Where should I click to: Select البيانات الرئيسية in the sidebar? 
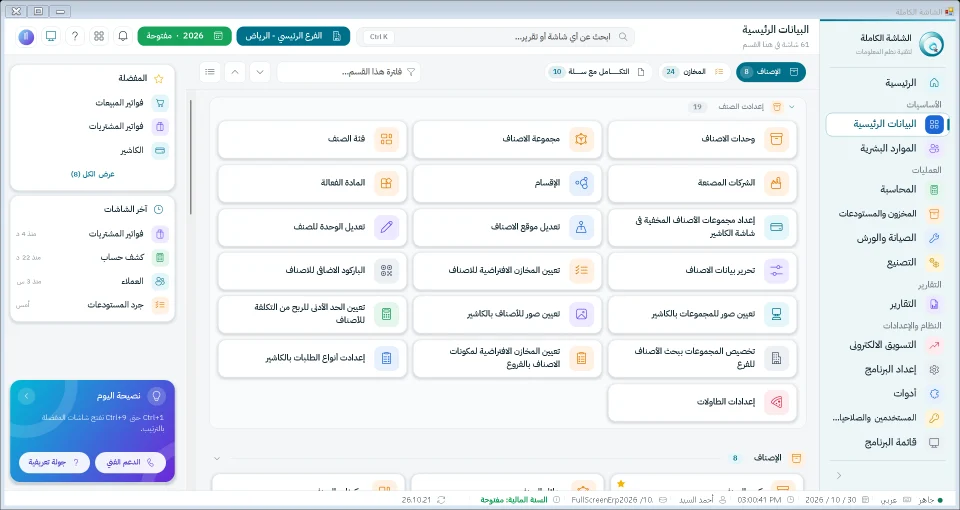pyautogui.click(x=888, y=124)
